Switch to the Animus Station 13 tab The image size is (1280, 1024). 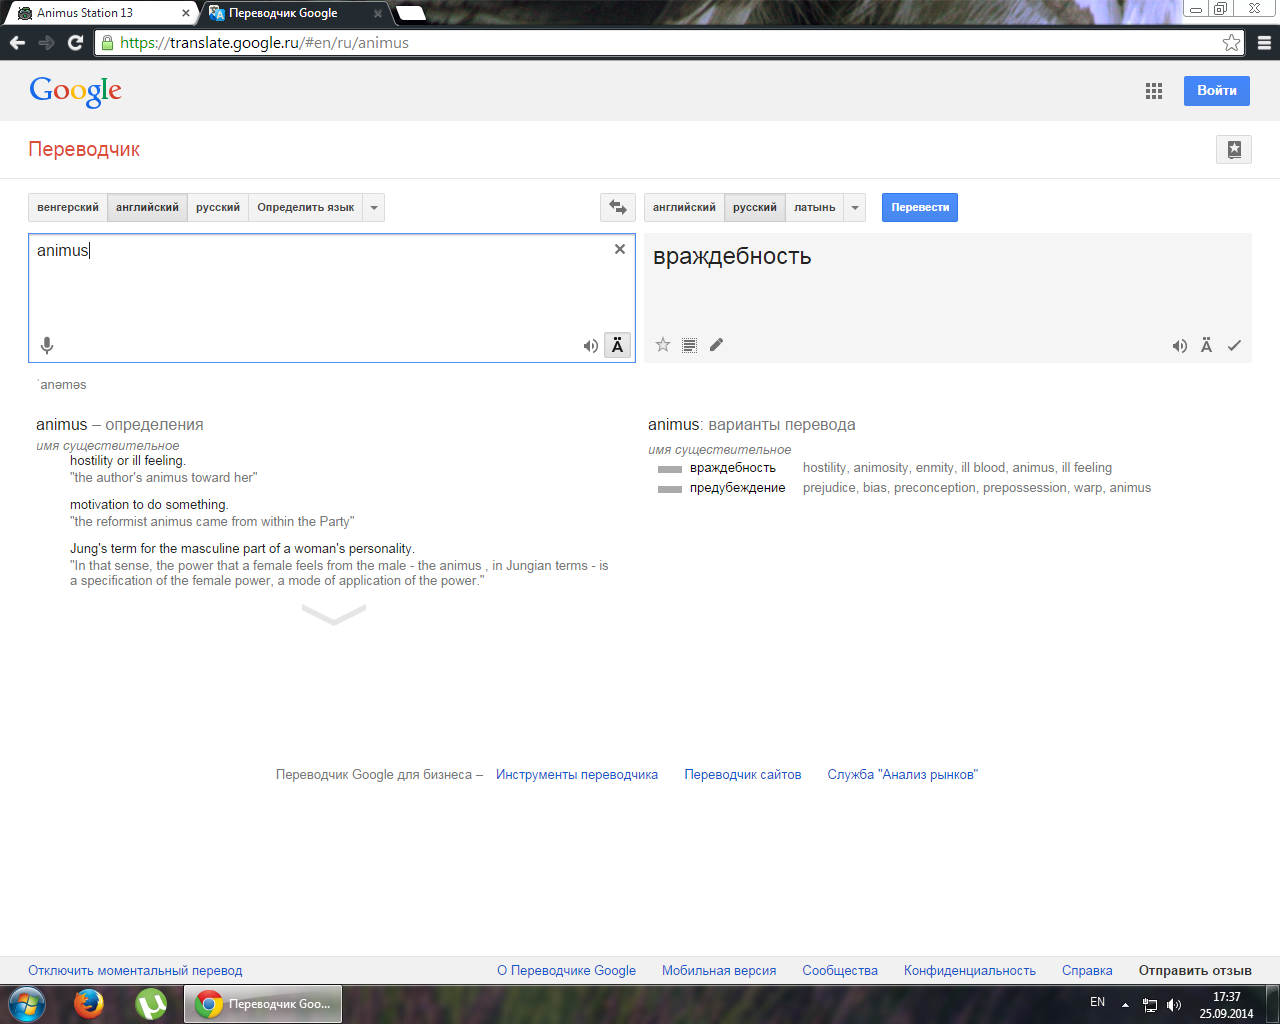(98, 13)
